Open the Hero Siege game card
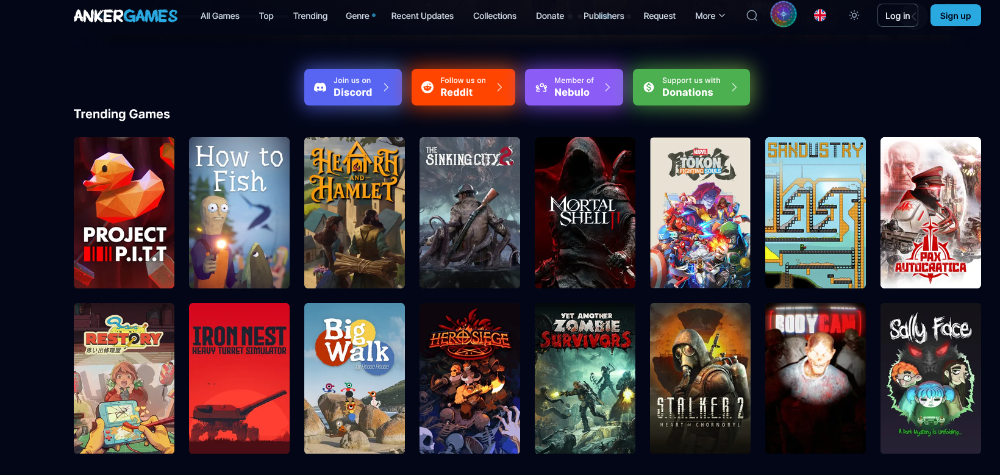 [469, 378]
